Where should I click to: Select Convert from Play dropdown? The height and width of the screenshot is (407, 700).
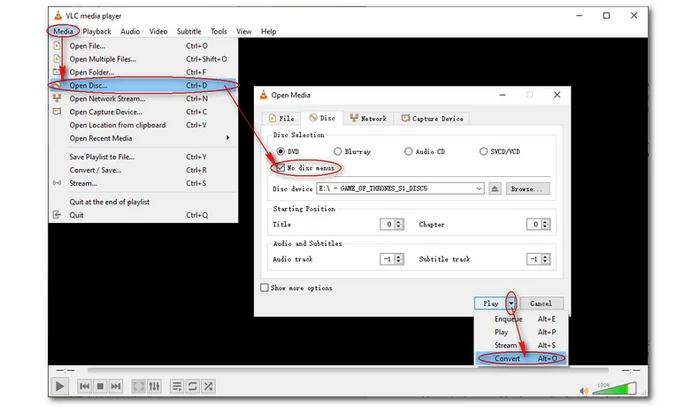tap(521, 358)
